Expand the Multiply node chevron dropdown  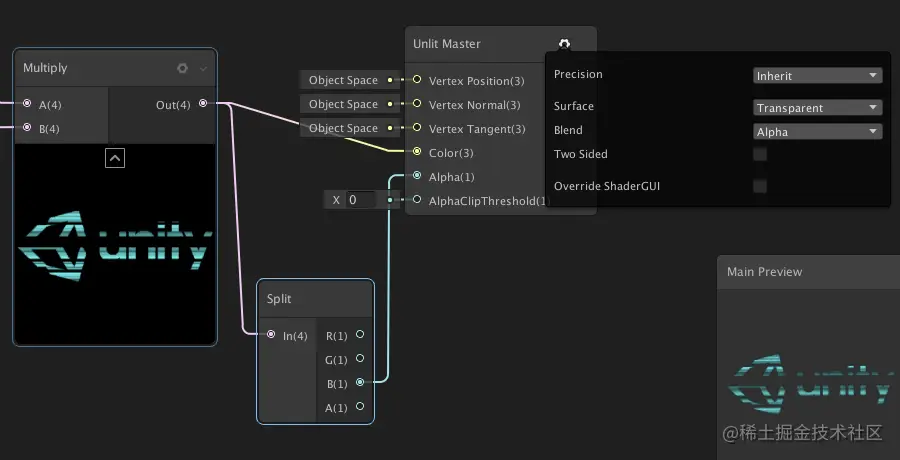coord(203,68)
